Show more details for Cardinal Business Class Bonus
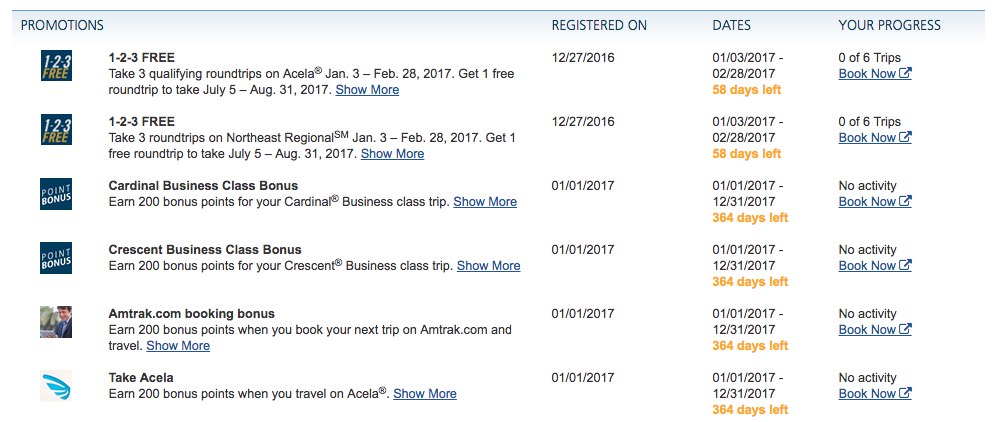992x422 pixels. 485,202
